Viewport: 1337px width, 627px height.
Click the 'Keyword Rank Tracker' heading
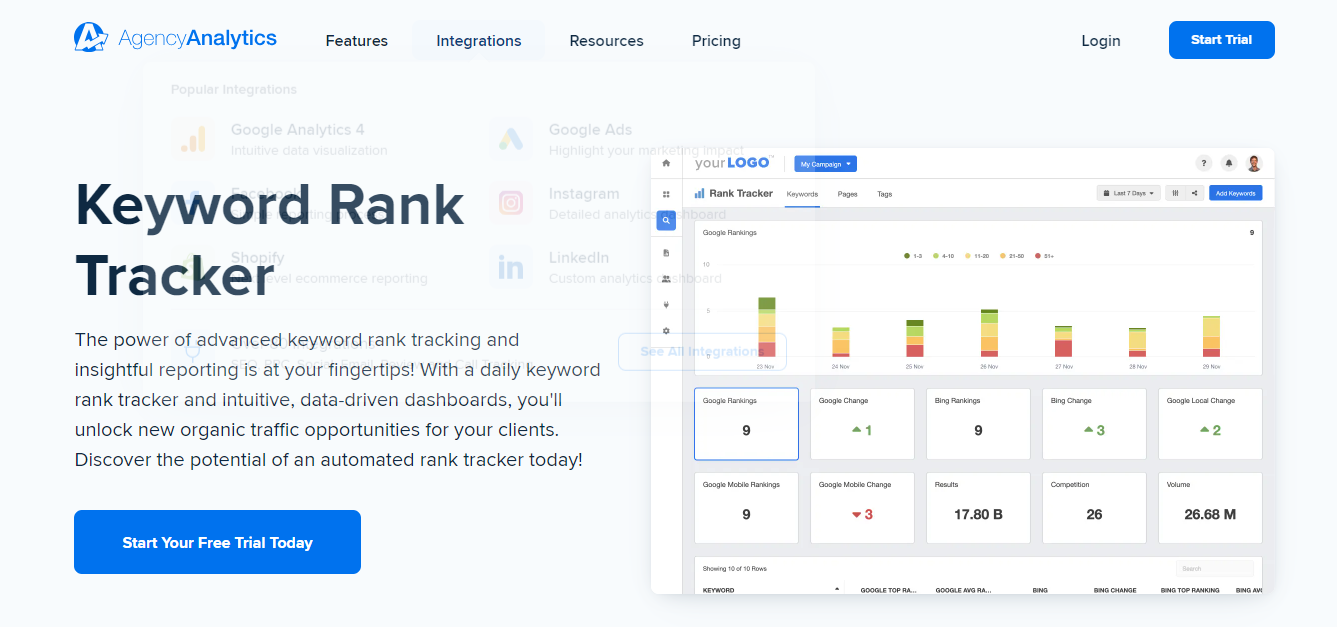click(270, 240)
